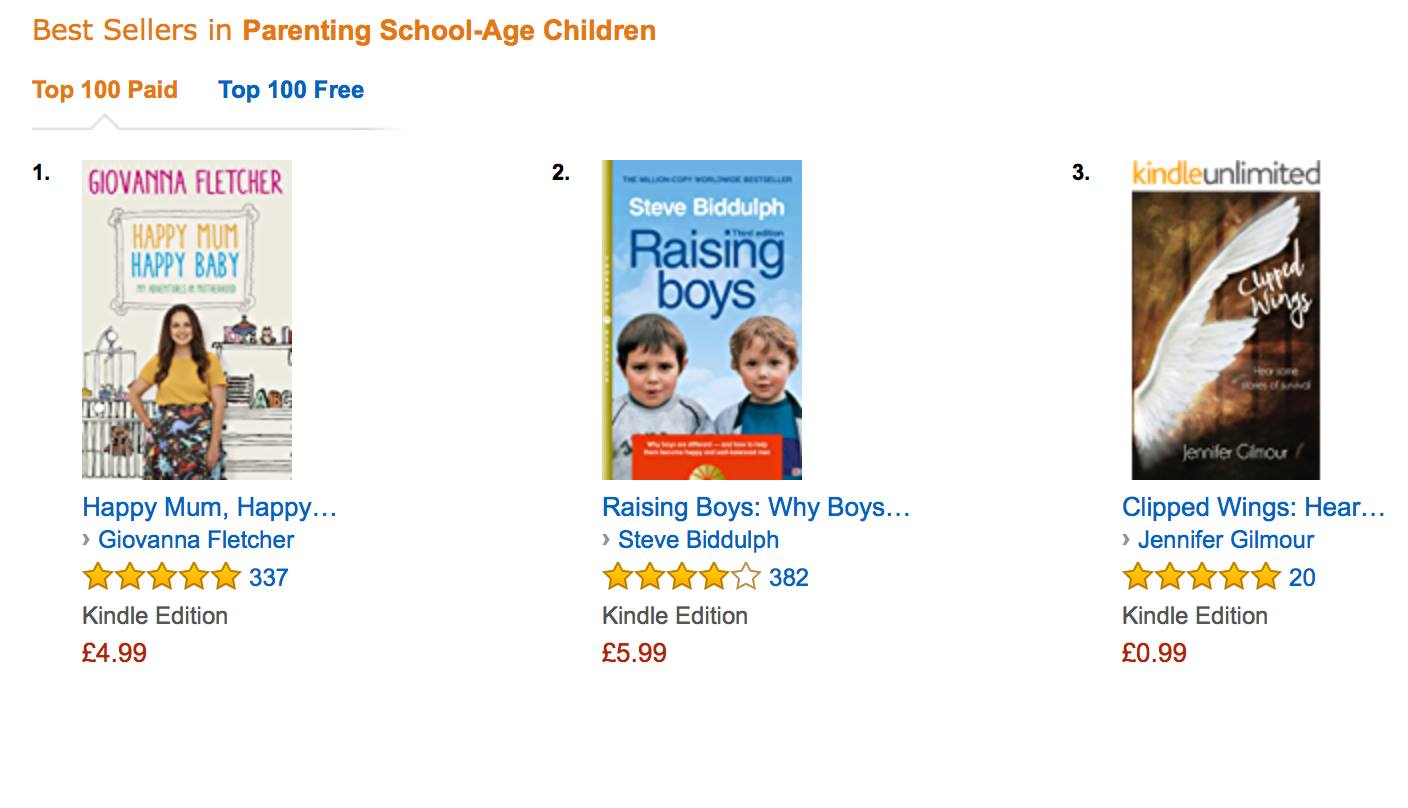Viewport: 1408px width, 808px height.
Task: Open the 20 customer reviews
Action: click(x=1302, y=578)
